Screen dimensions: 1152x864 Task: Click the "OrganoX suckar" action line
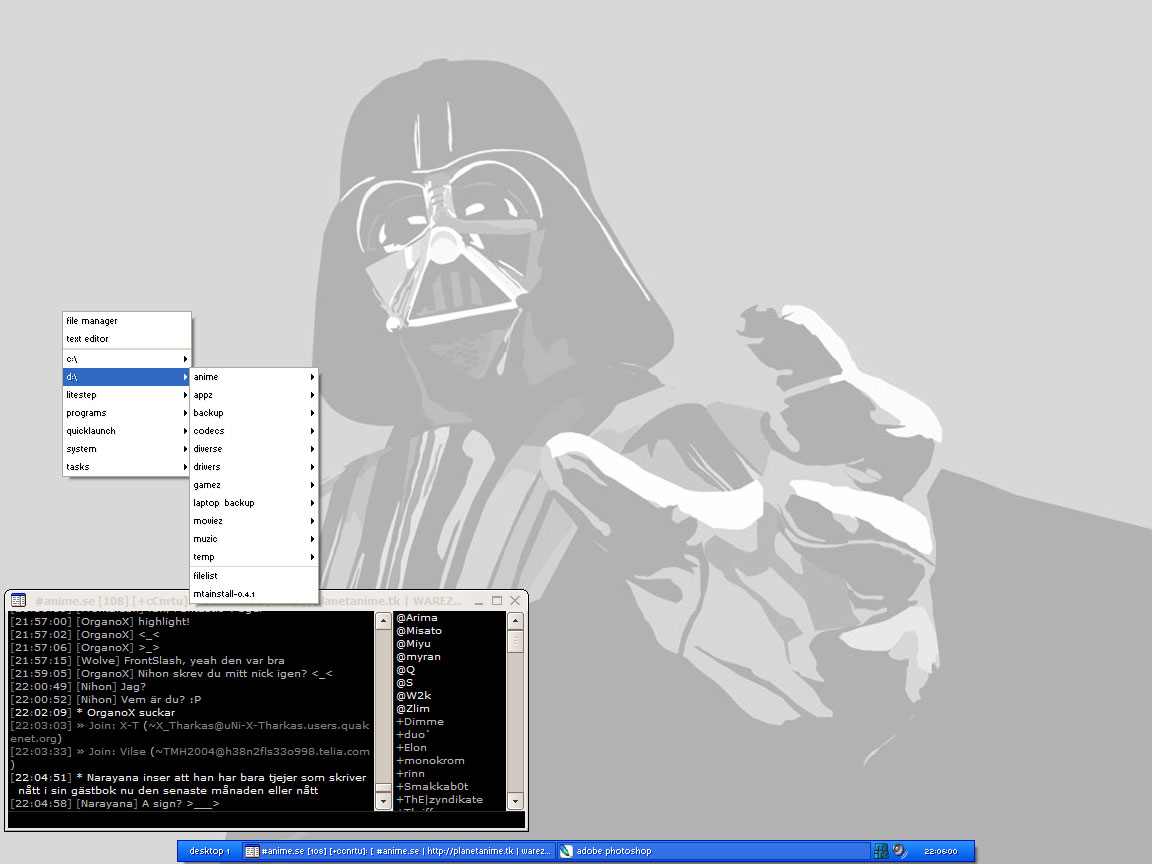coord(93,713)
